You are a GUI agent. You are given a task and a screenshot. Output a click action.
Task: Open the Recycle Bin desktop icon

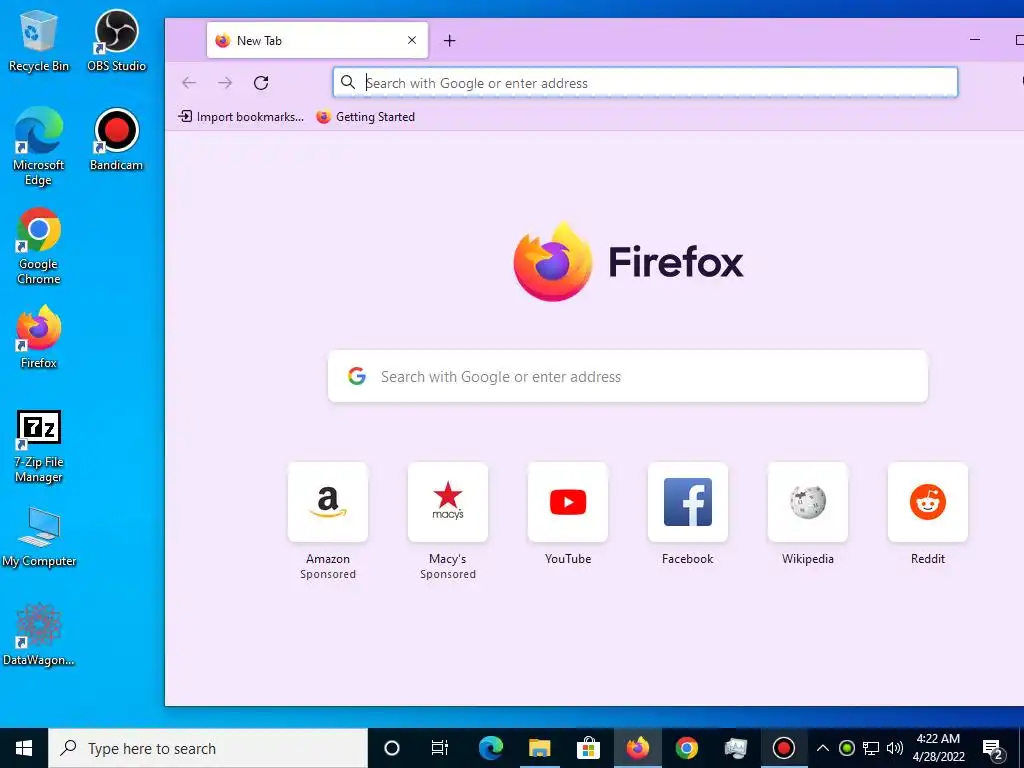(x=39, y=40)
